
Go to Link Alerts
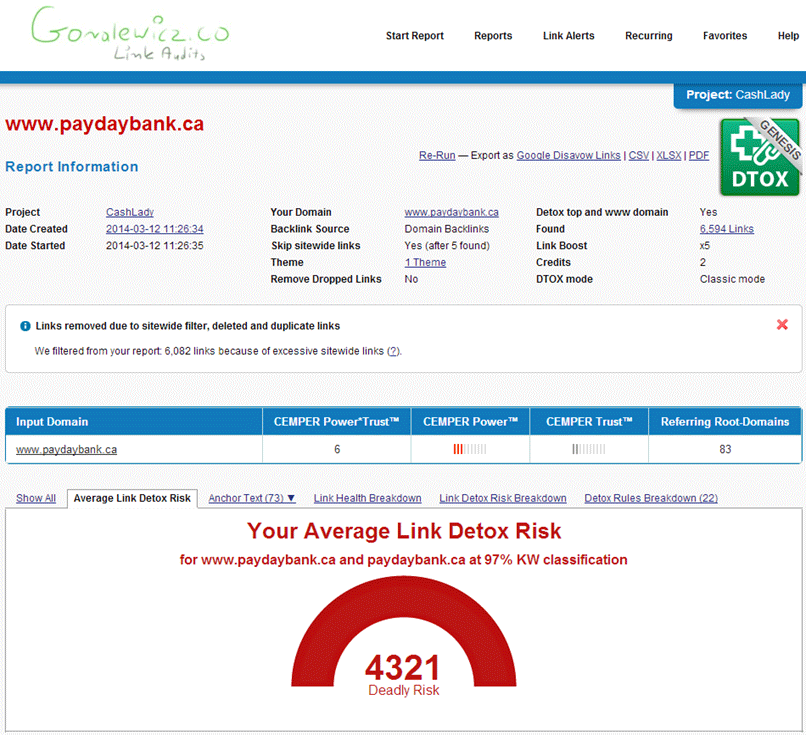click(569, 35)
